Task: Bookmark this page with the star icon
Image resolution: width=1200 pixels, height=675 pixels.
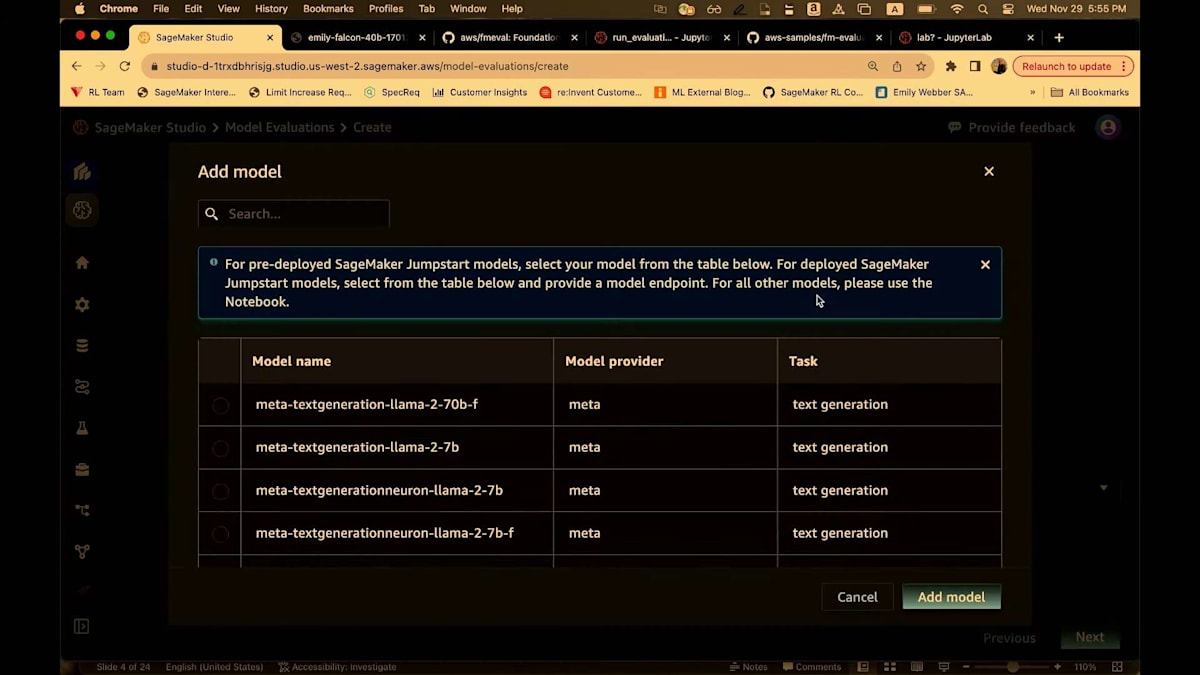Action: click(x=921, y=66)
